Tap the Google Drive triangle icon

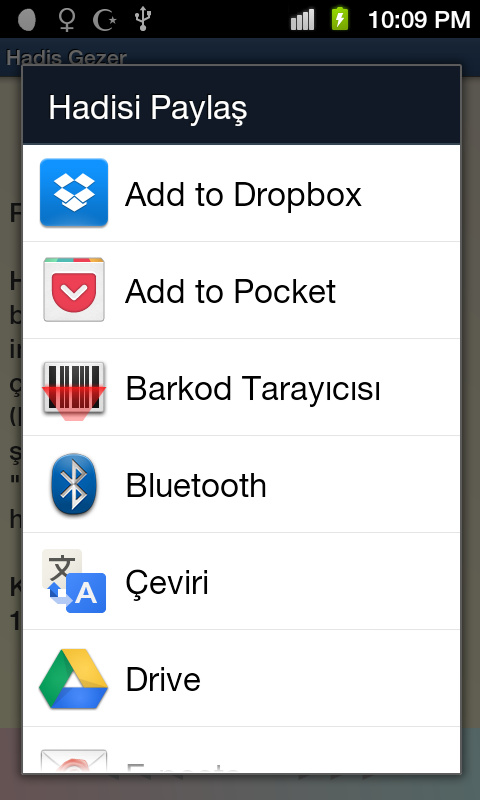point(74,679)
